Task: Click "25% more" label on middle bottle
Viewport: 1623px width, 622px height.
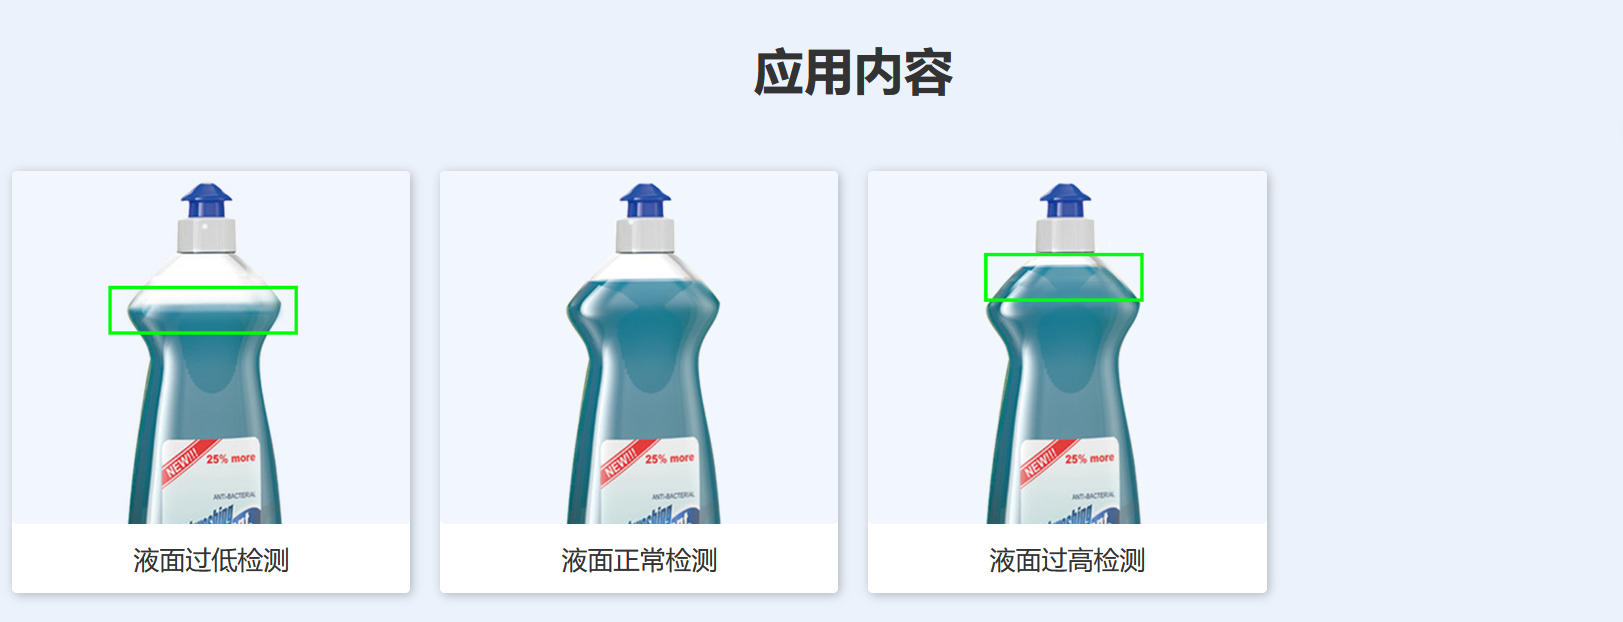Action: [669, 458]
